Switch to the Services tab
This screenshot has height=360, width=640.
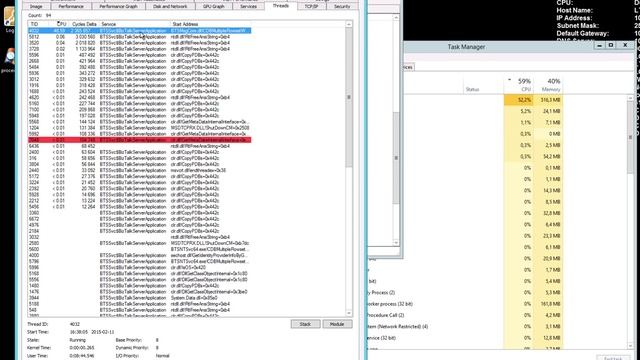point(248,7)
